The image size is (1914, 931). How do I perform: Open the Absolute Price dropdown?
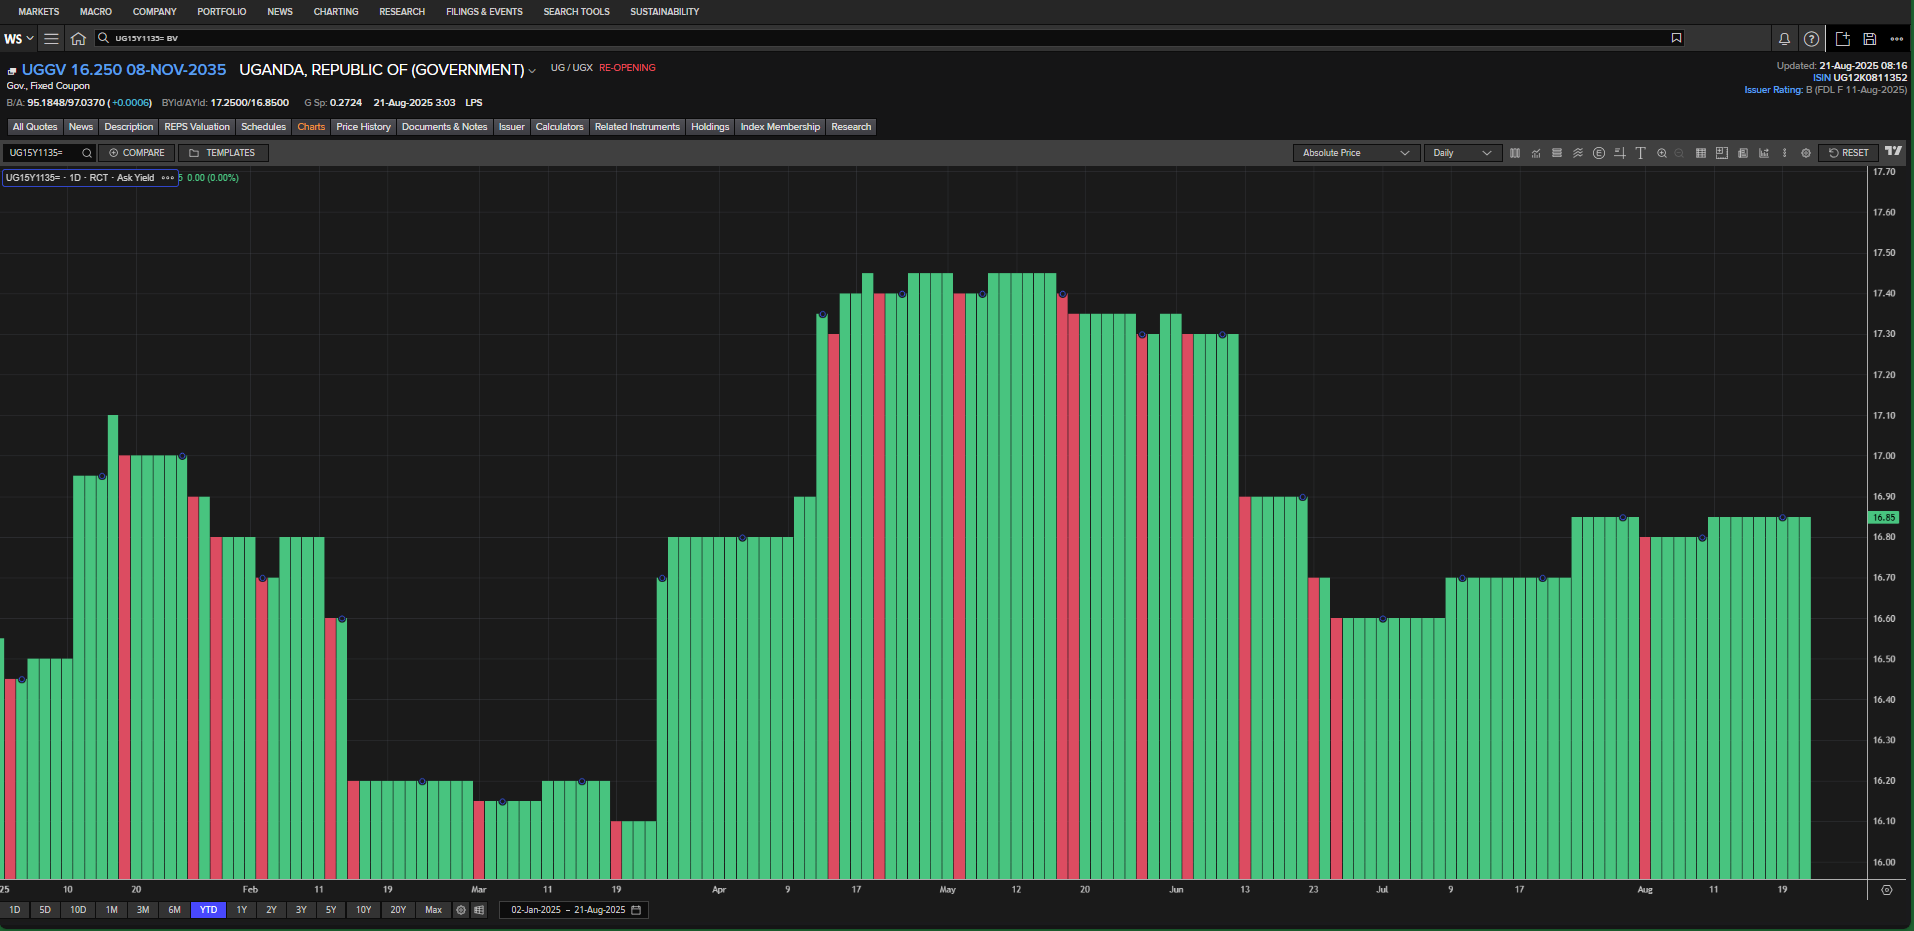(x=1356, y=153)
